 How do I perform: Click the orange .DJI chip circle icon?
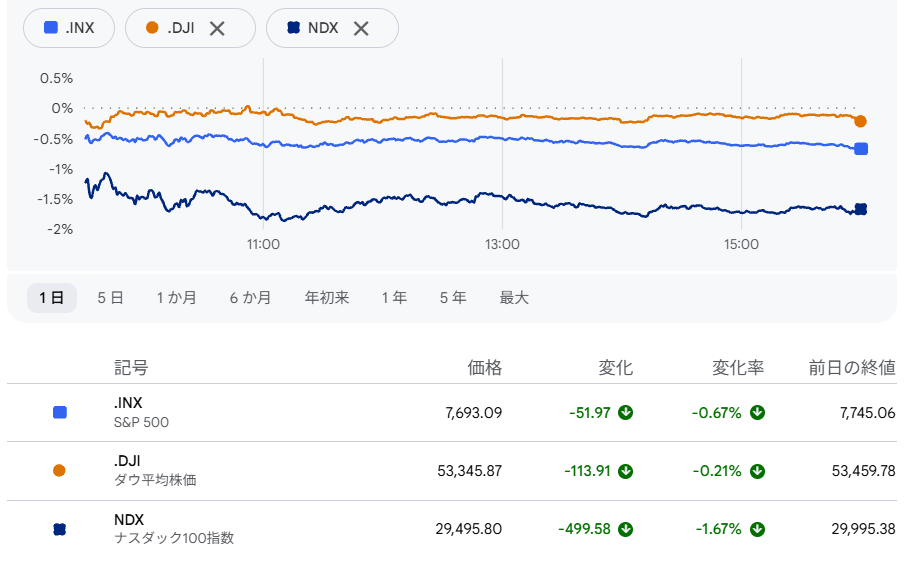152,27
